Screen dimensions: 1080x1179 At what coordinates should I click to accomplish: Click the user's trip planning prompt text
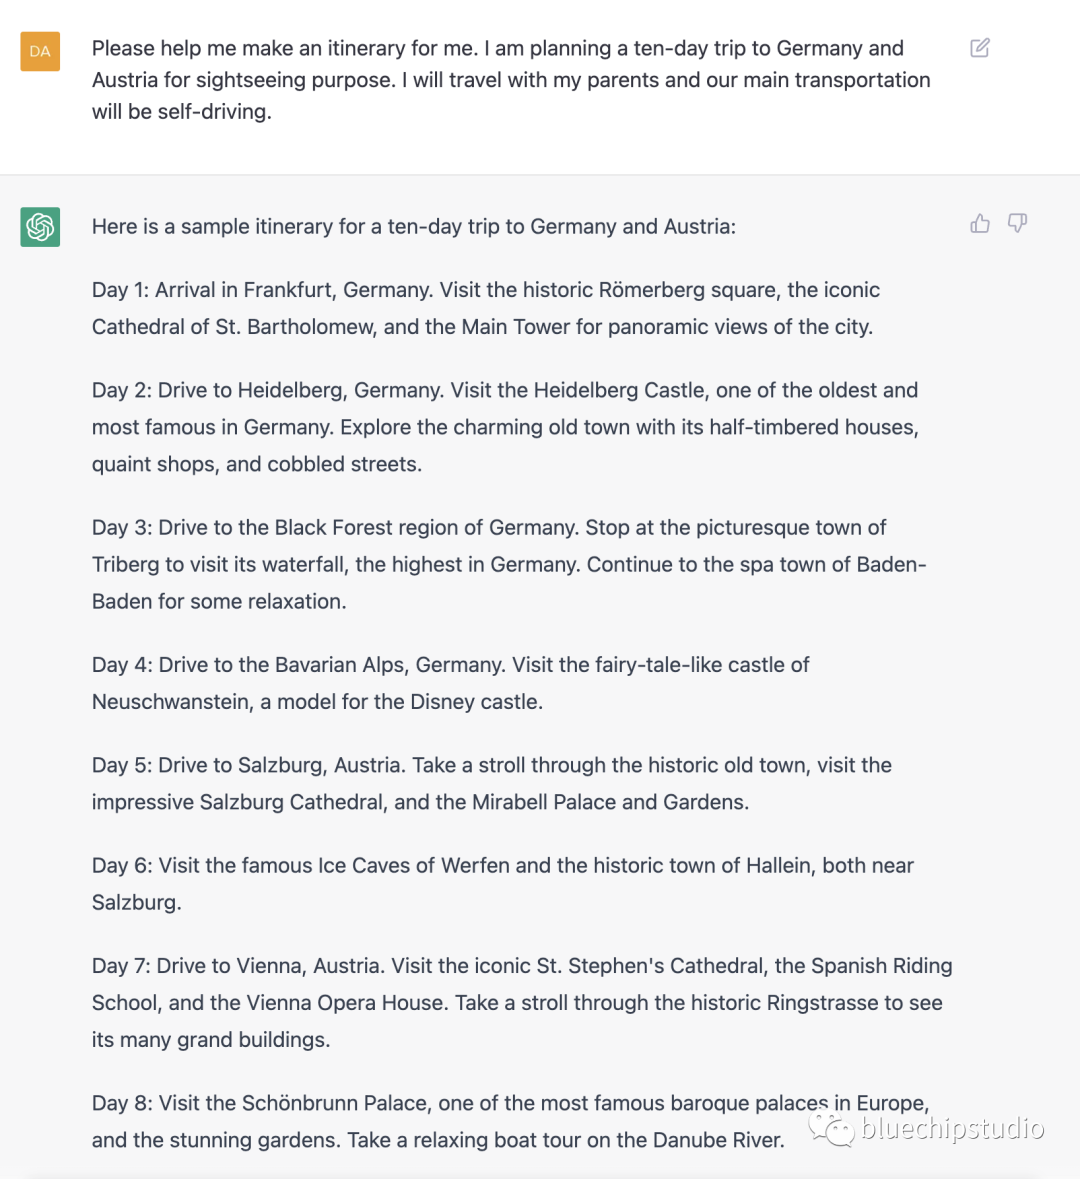[510, 80]
